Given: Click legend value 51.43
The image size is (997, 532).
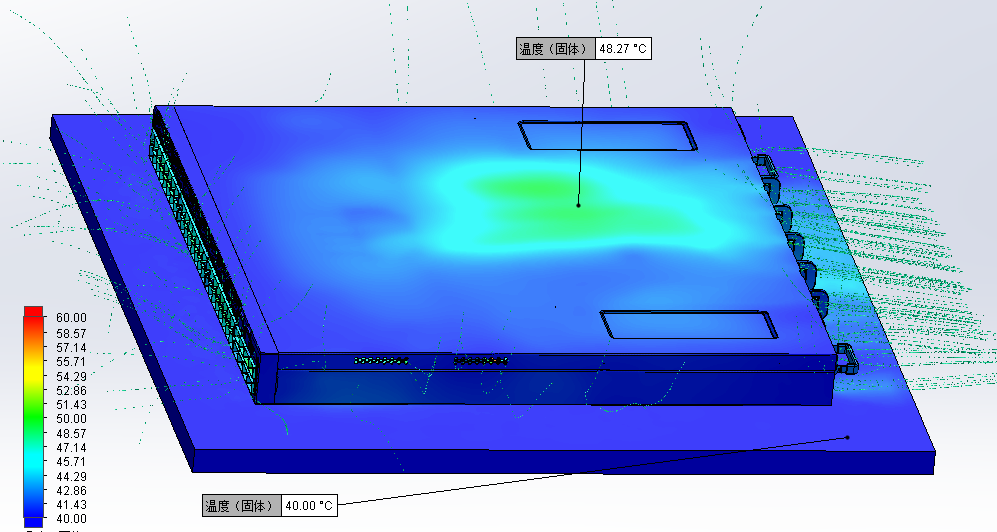Looking at the screenshot, I should tap(71, 404).
